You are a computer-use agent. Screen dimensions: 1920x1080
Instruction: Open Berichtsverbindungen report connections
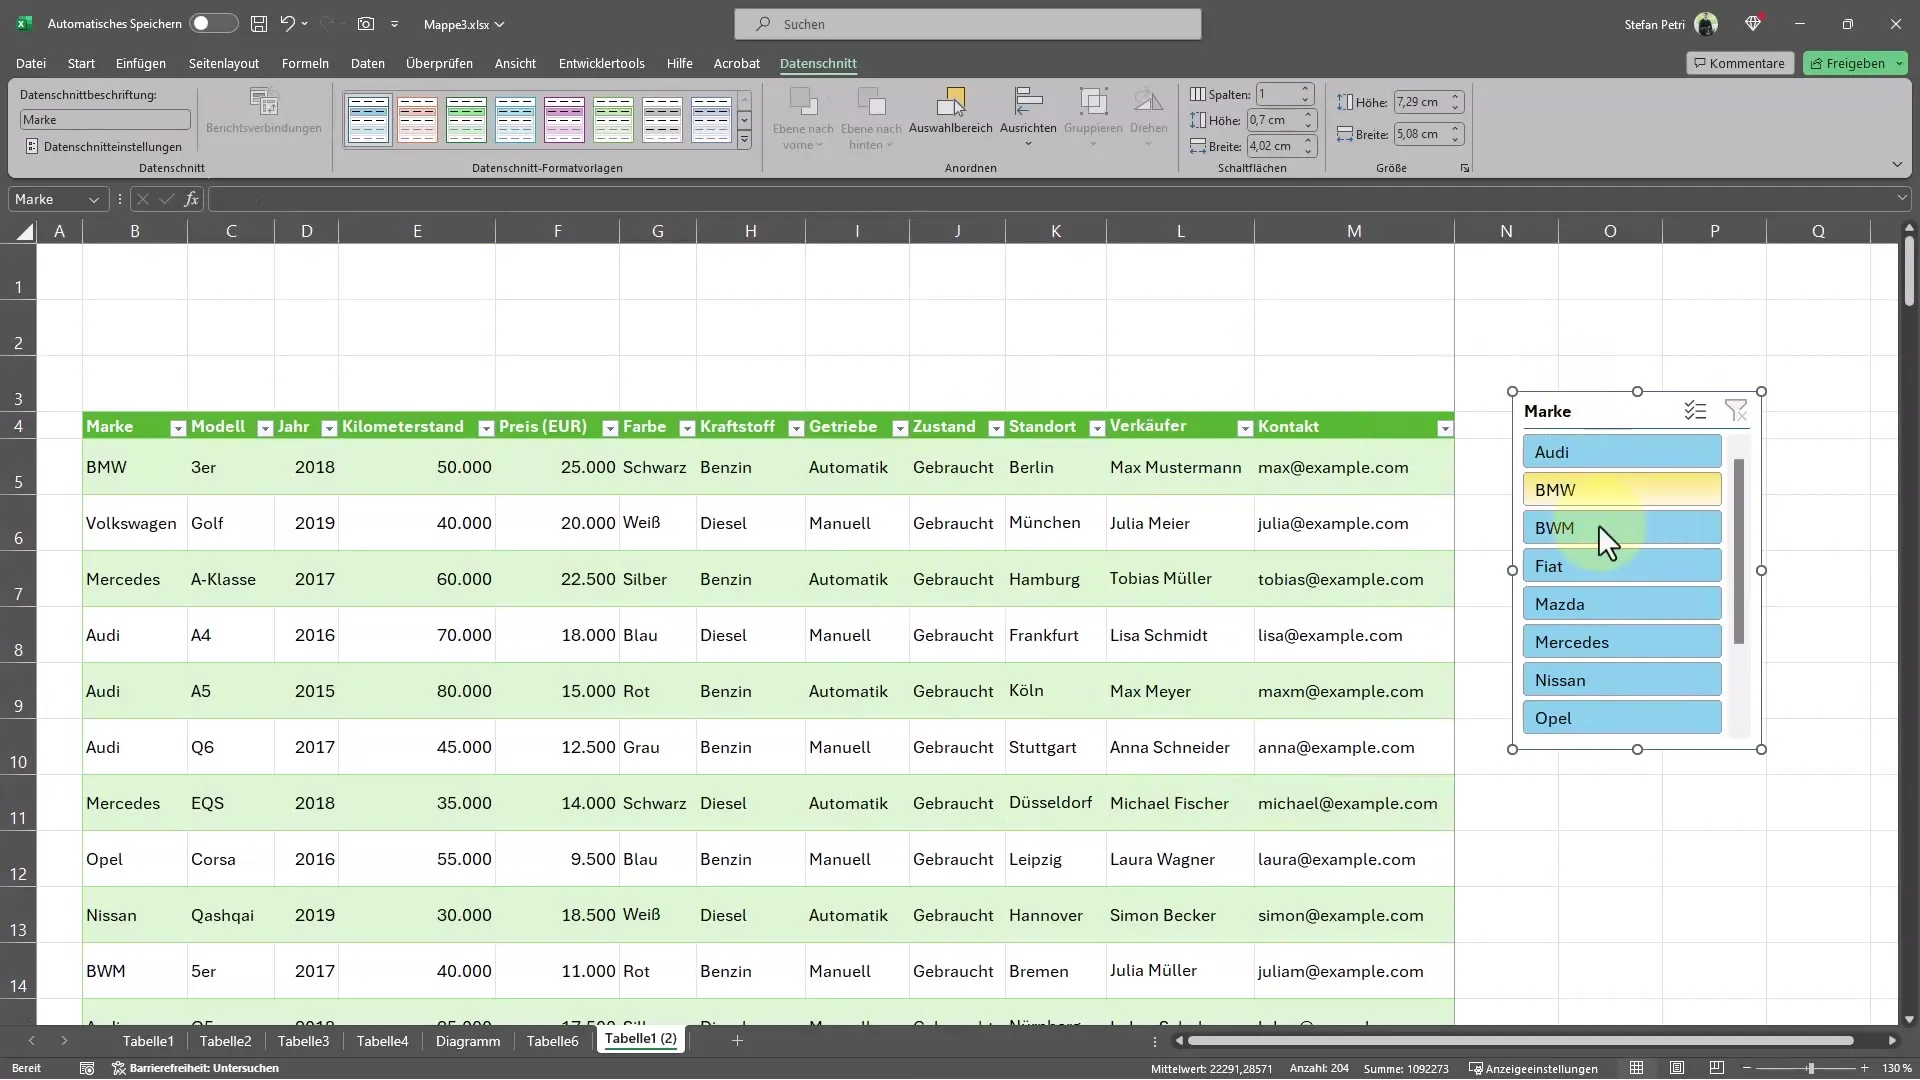(x=264, y=111)
